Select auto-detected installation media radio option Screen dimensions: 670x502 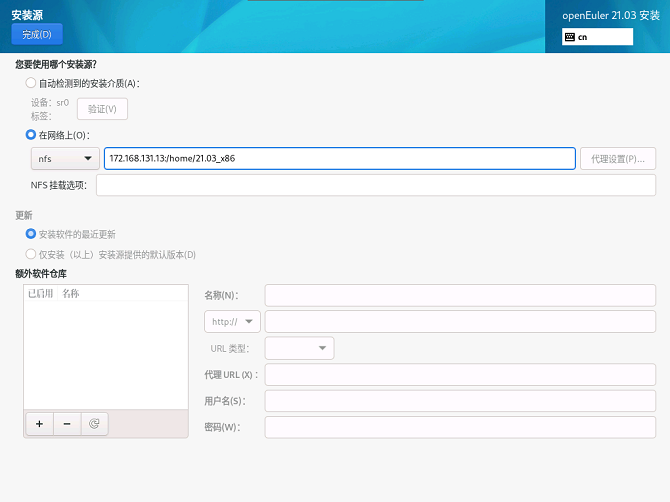click(31, 83)
